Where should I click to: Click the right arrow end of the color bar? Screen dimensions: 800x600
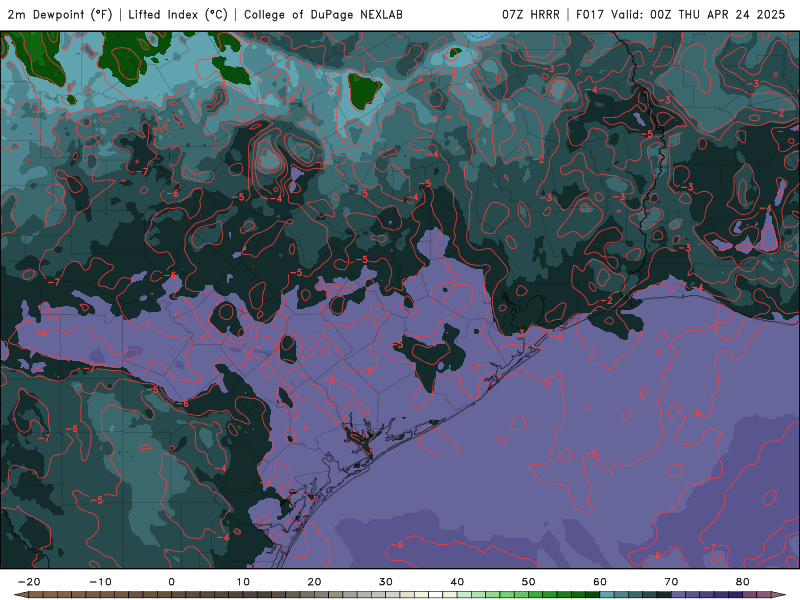pos(779,595)
